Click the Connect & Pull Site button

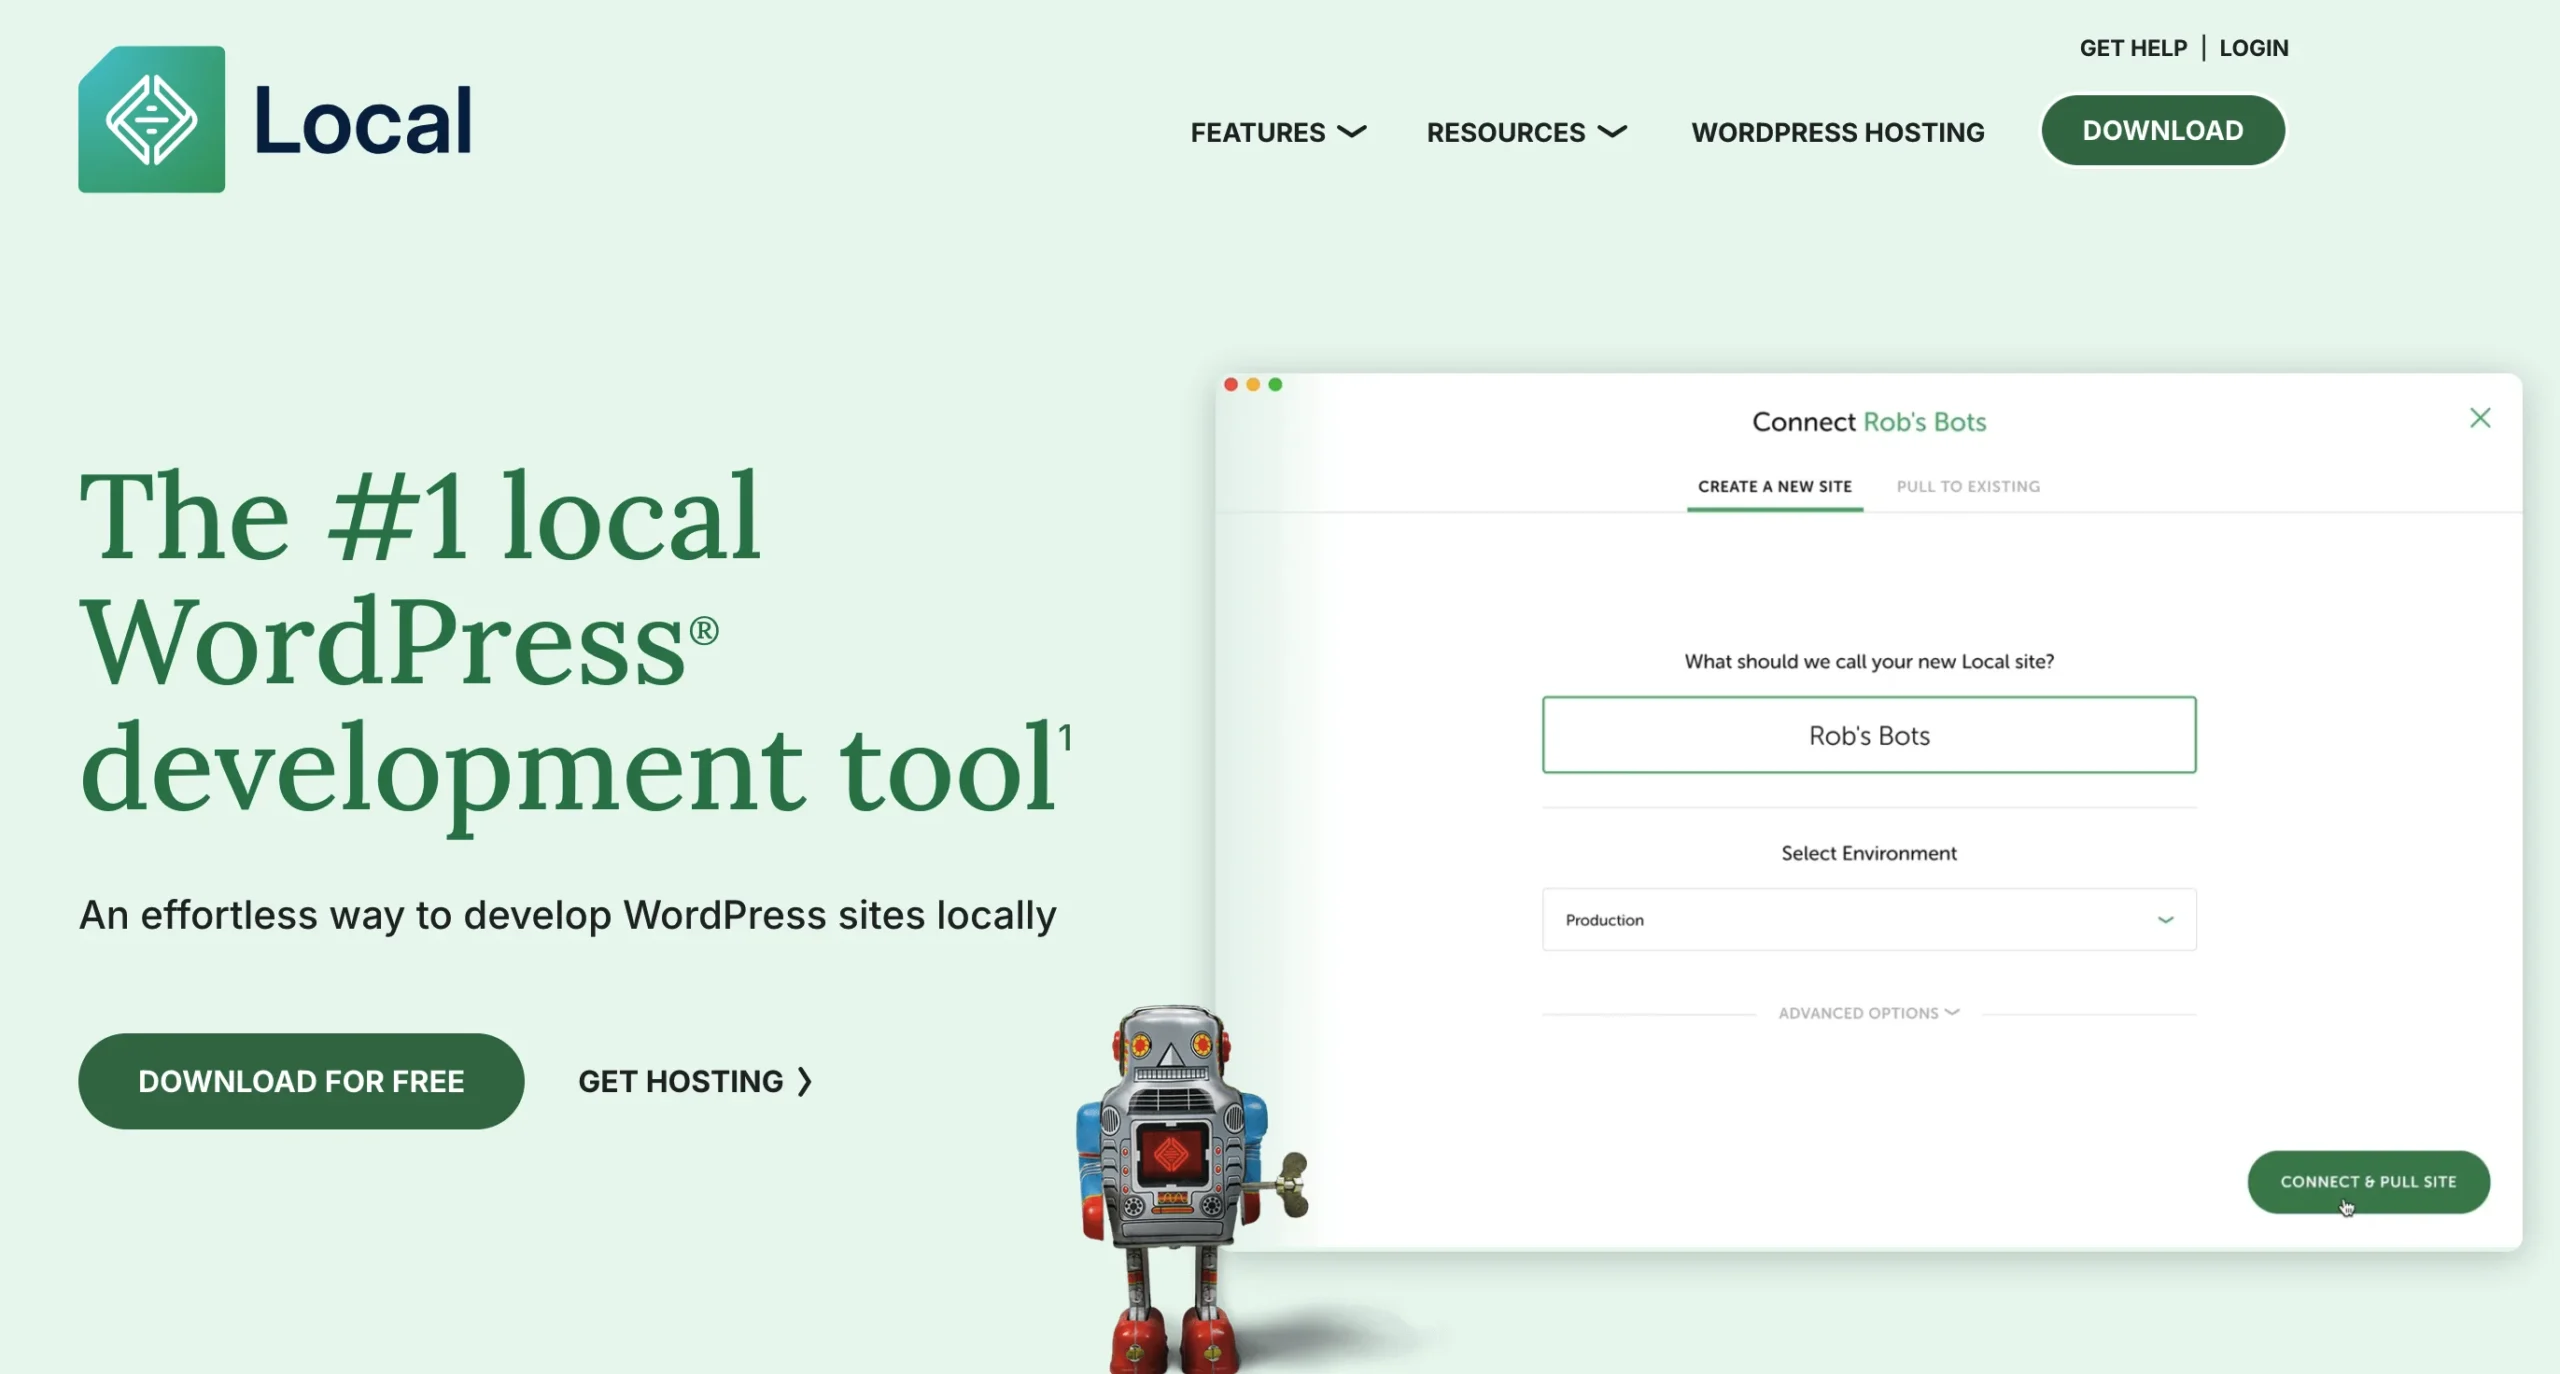(x=2367, y=1181)
